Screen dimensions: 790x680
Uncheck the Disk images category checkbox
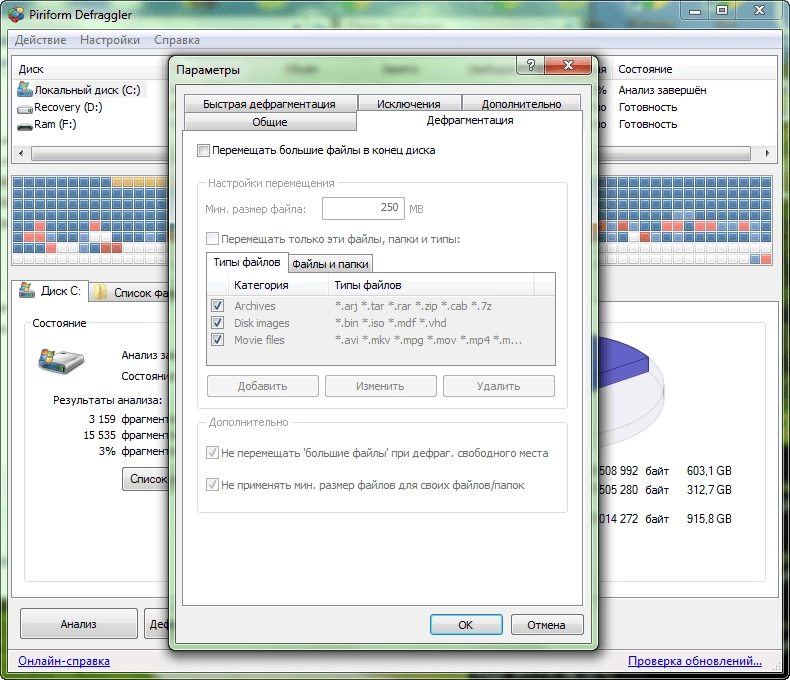pyautogui.click(x=218, y=322)
